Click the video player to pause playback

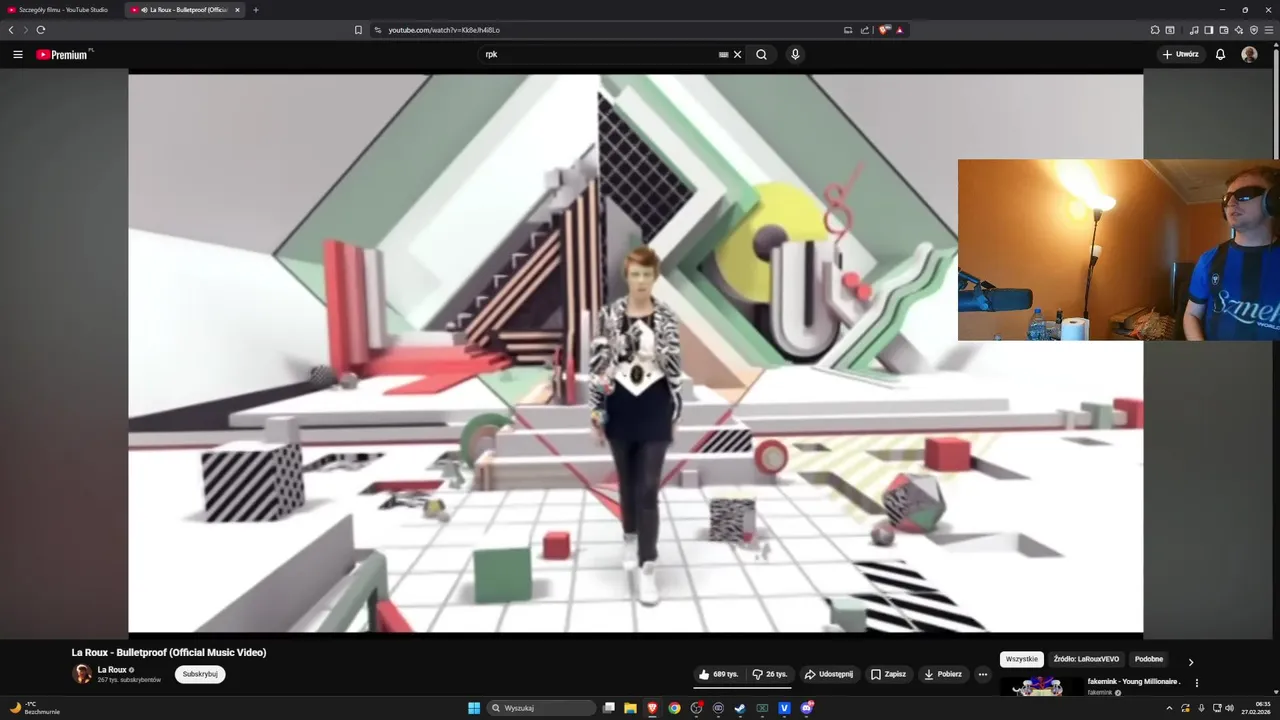635,352
